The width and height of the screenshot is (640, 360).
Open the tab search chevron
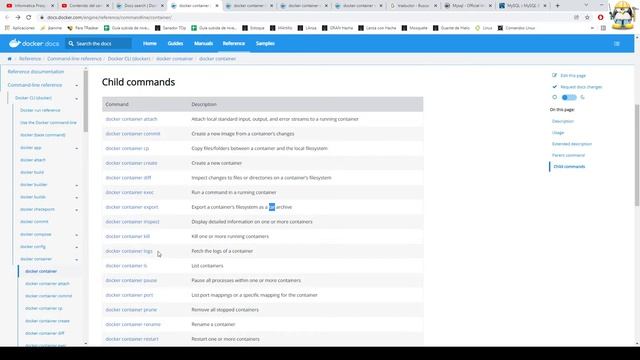586,5
